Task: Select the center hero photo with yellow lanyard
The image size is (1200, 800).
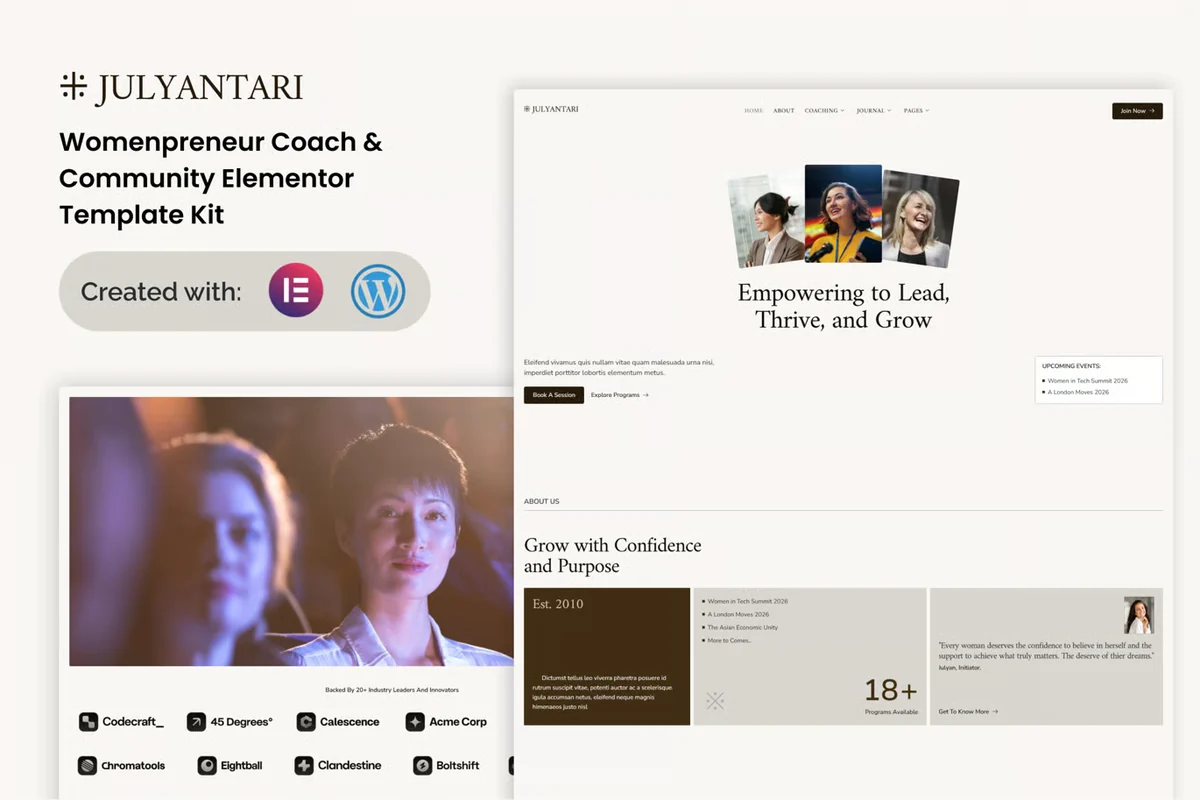Action: click(843, 213)
